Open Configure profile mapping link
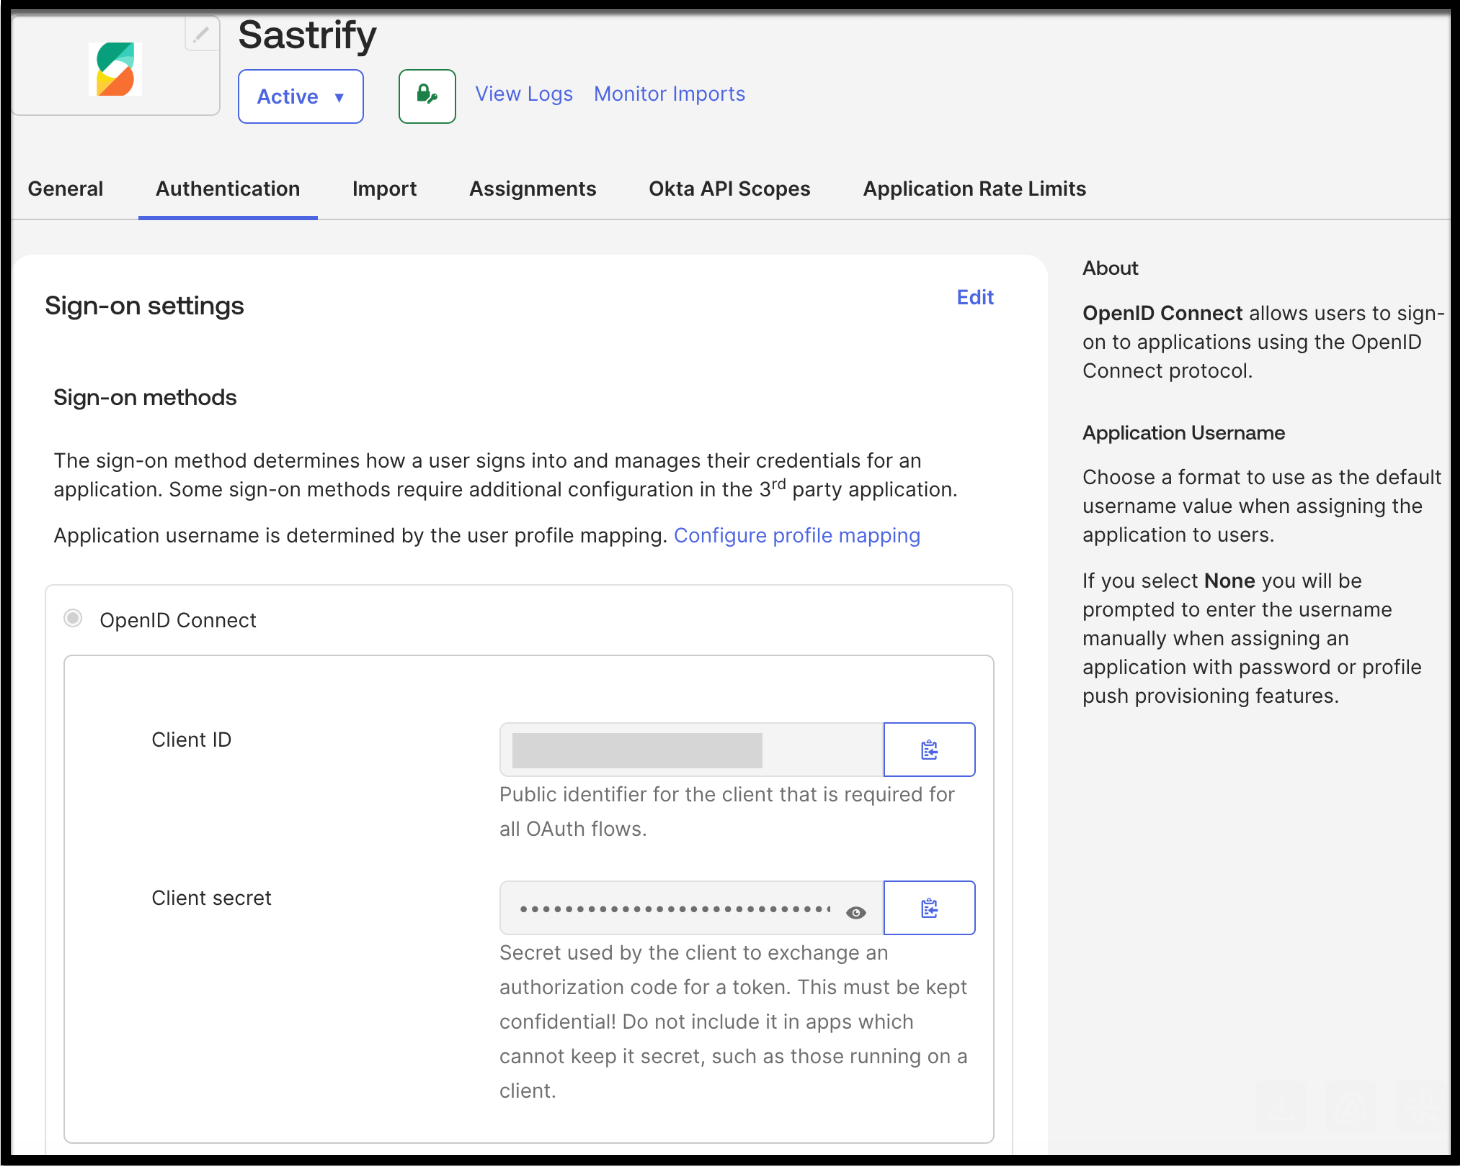 (x=797, y=535)
